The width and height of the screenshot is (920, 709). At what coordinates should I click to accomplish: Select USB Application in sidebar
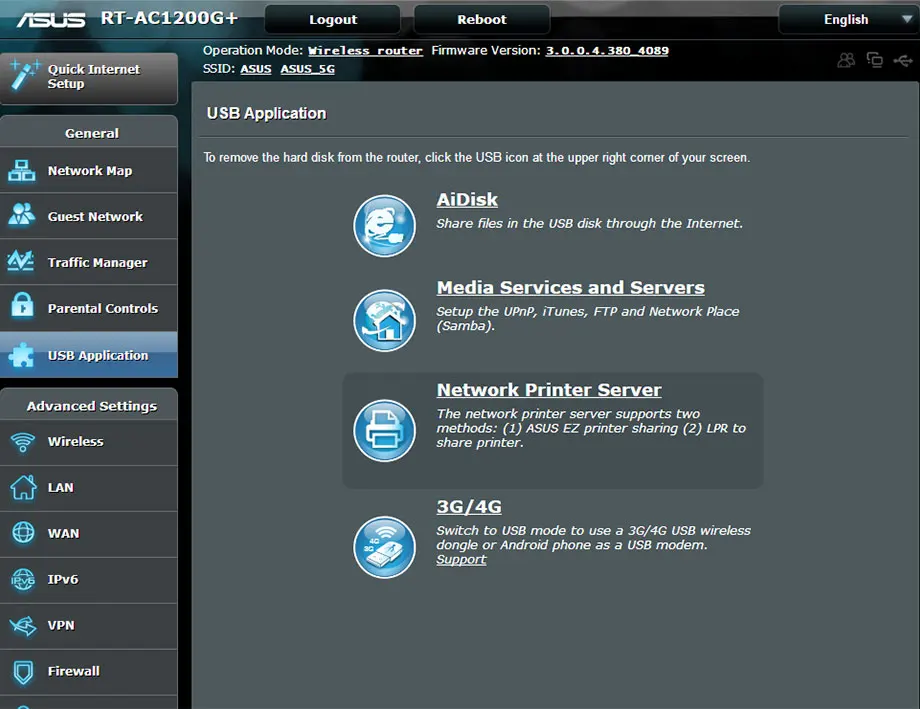pyautogui.click(x=89, y=354)
